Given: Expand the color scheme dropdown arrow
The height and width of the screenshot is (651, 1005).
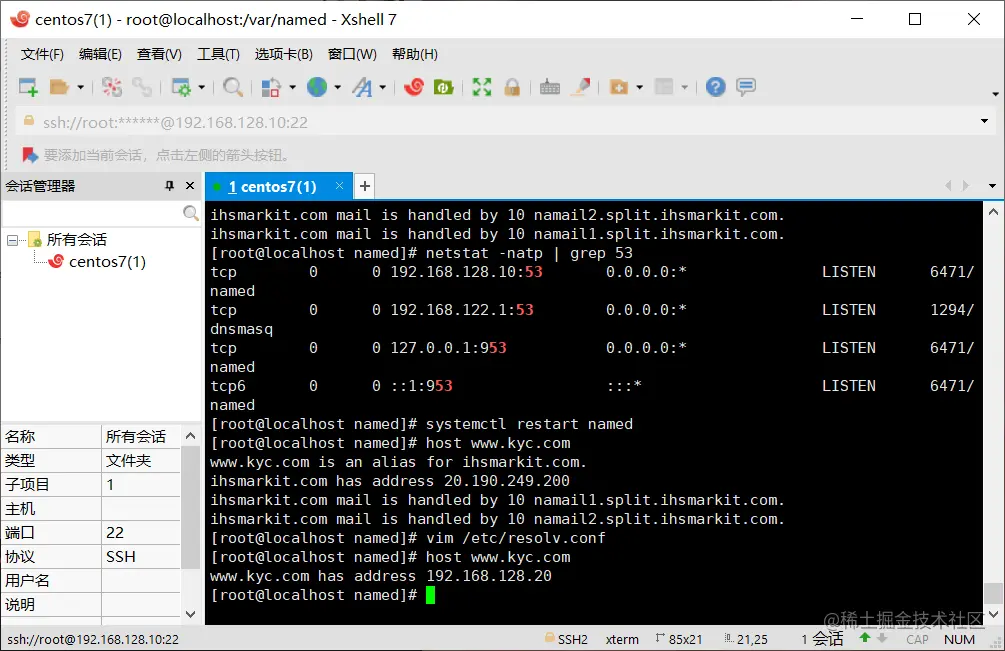Looking at the screenshot, I should pos(292,87).
